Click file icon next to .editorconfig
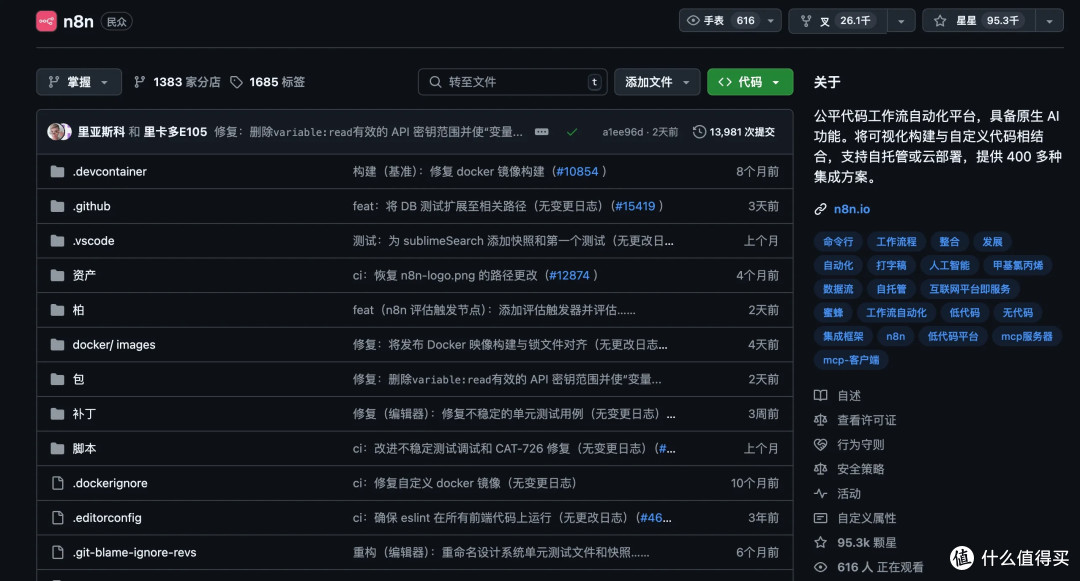Screen dimensions: 1080x581 tap(58, 518)
